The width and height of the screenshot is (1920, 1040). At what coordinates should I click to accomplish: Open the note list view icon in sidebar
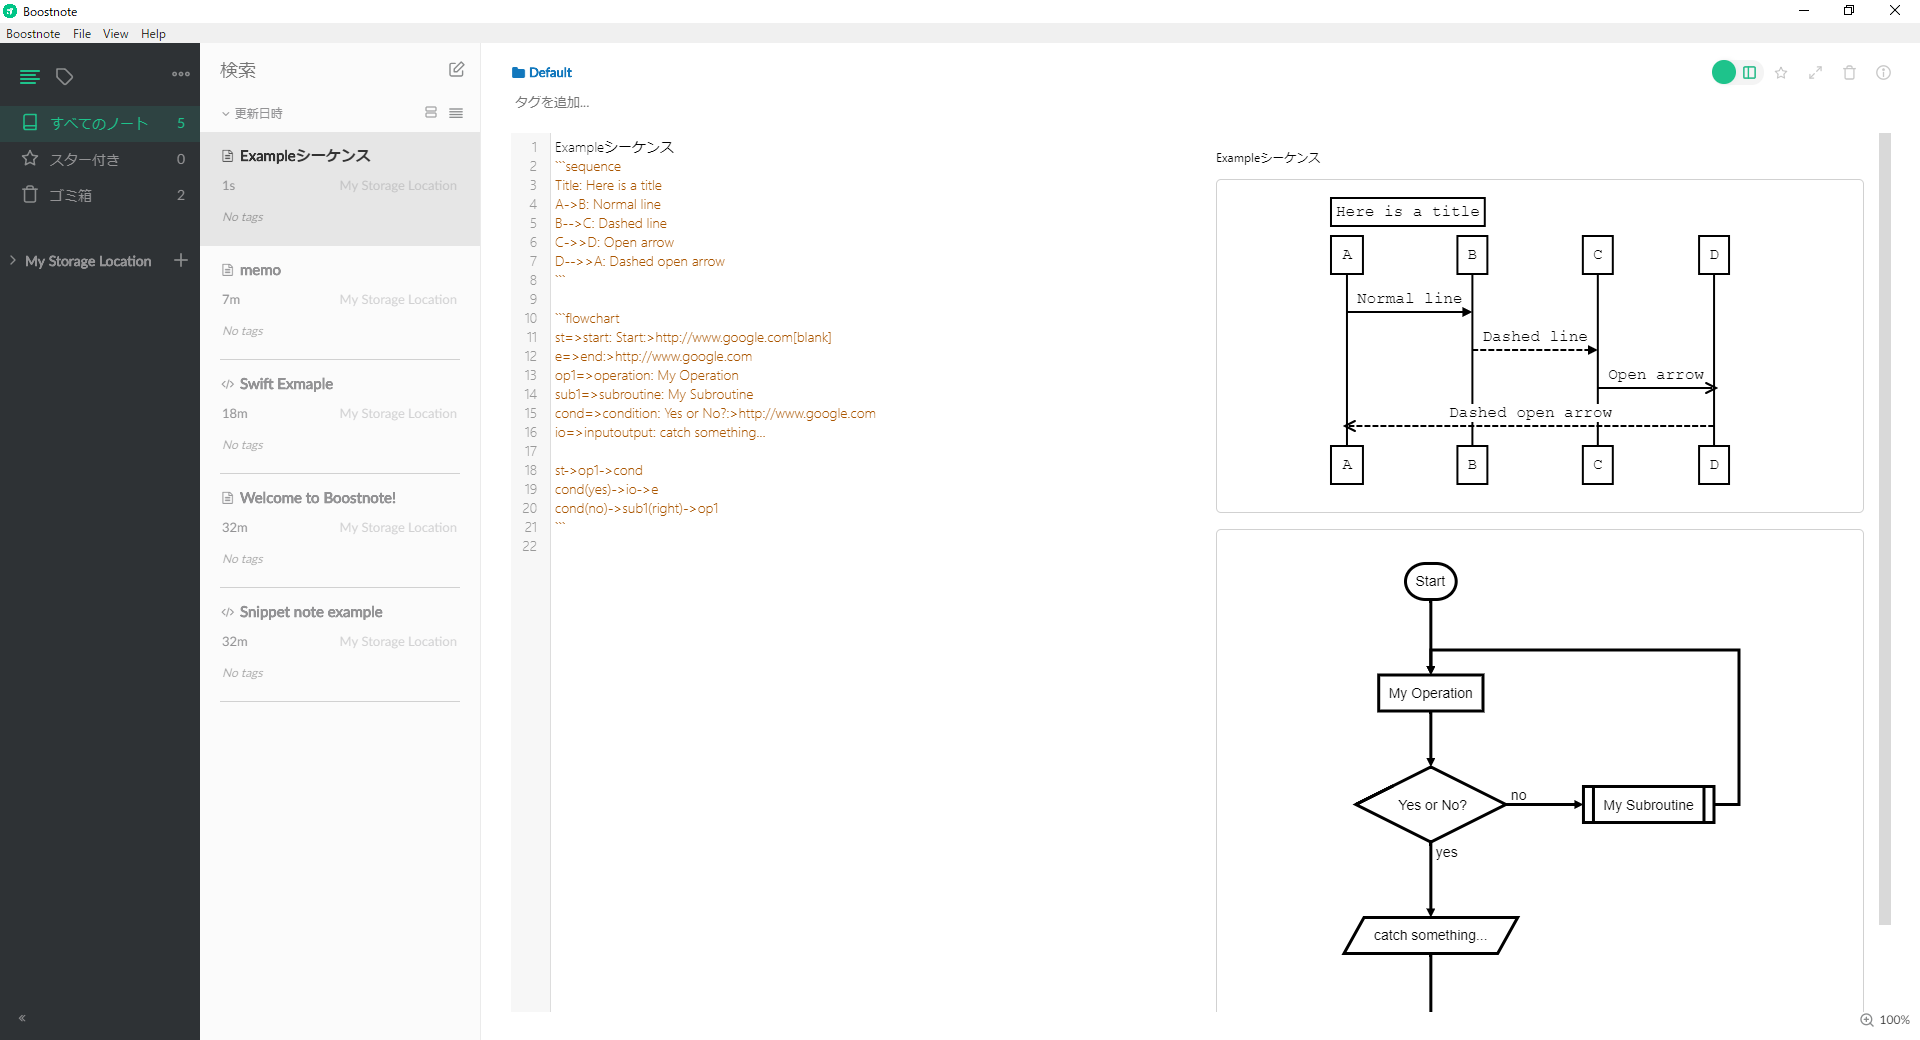coord(30,76)
